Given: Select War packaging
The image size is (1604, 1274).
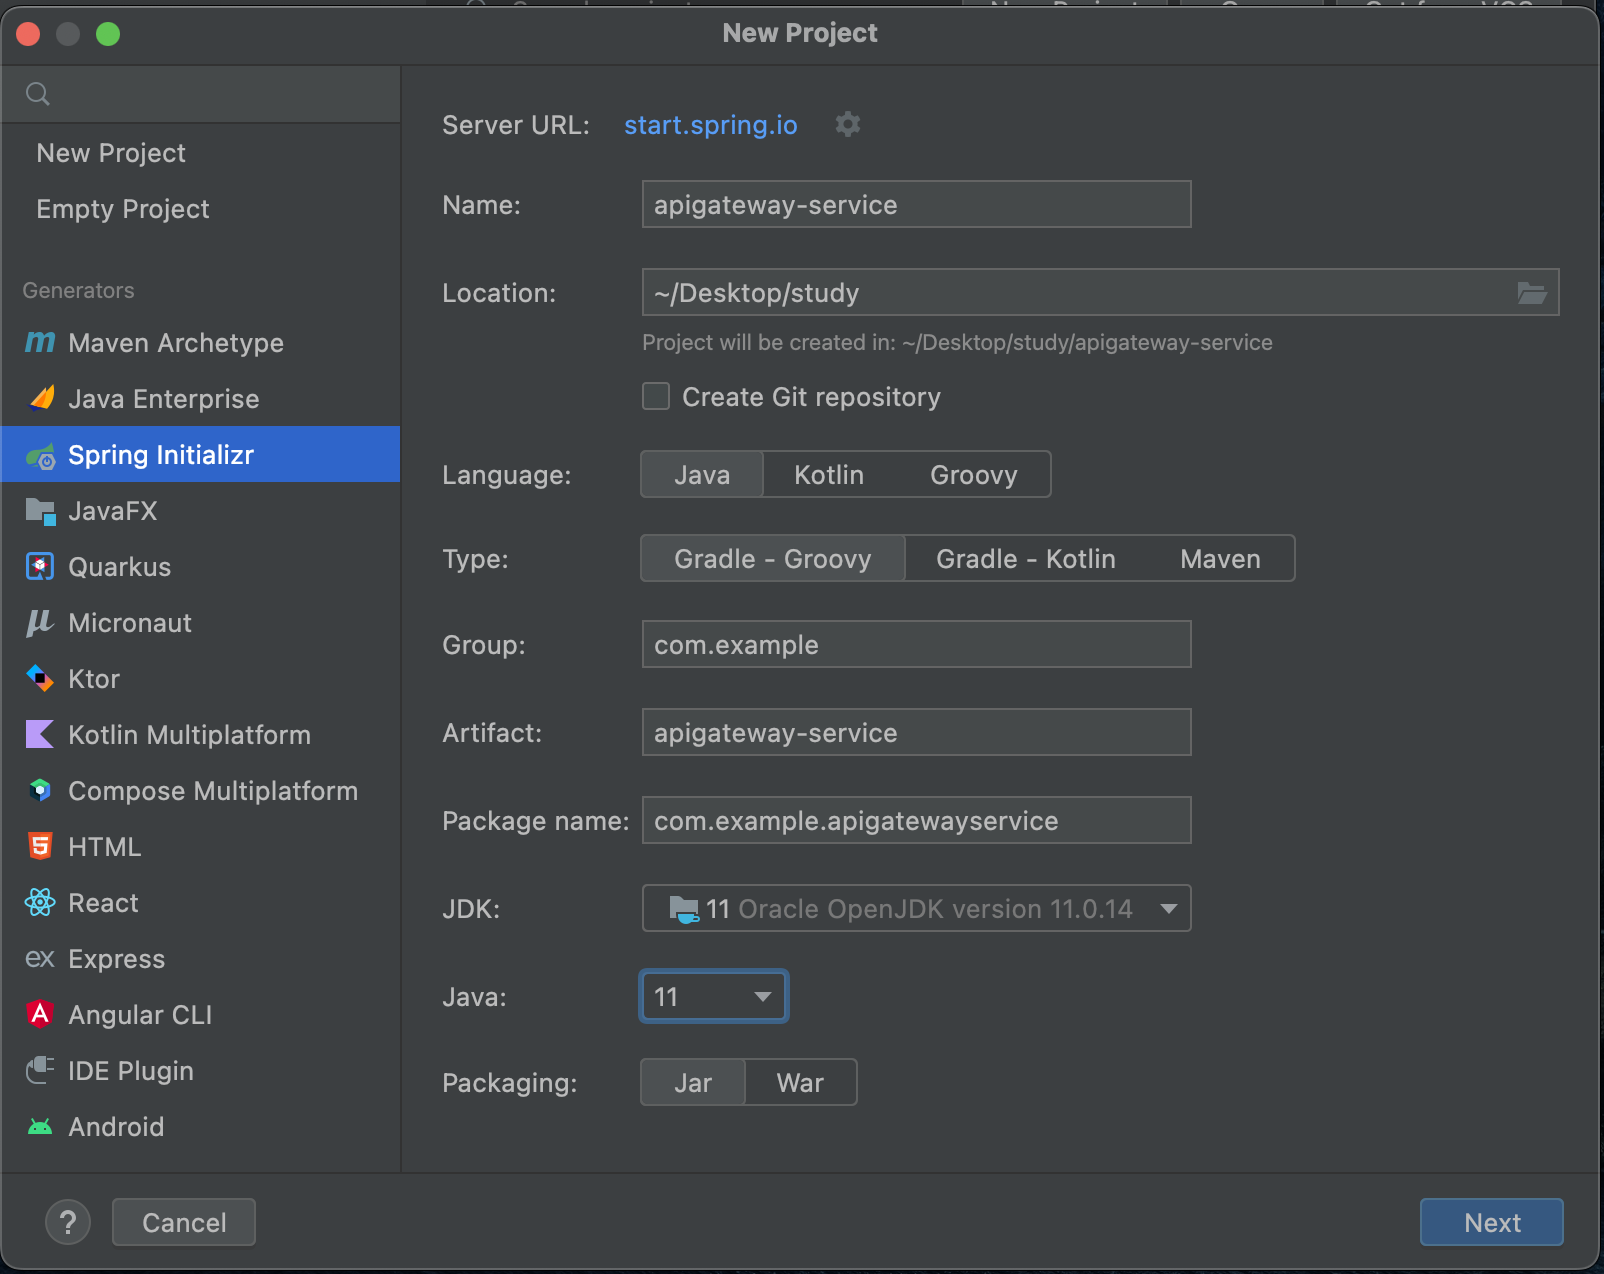Looking at the screenshot, I should (x=801, y=1082).
